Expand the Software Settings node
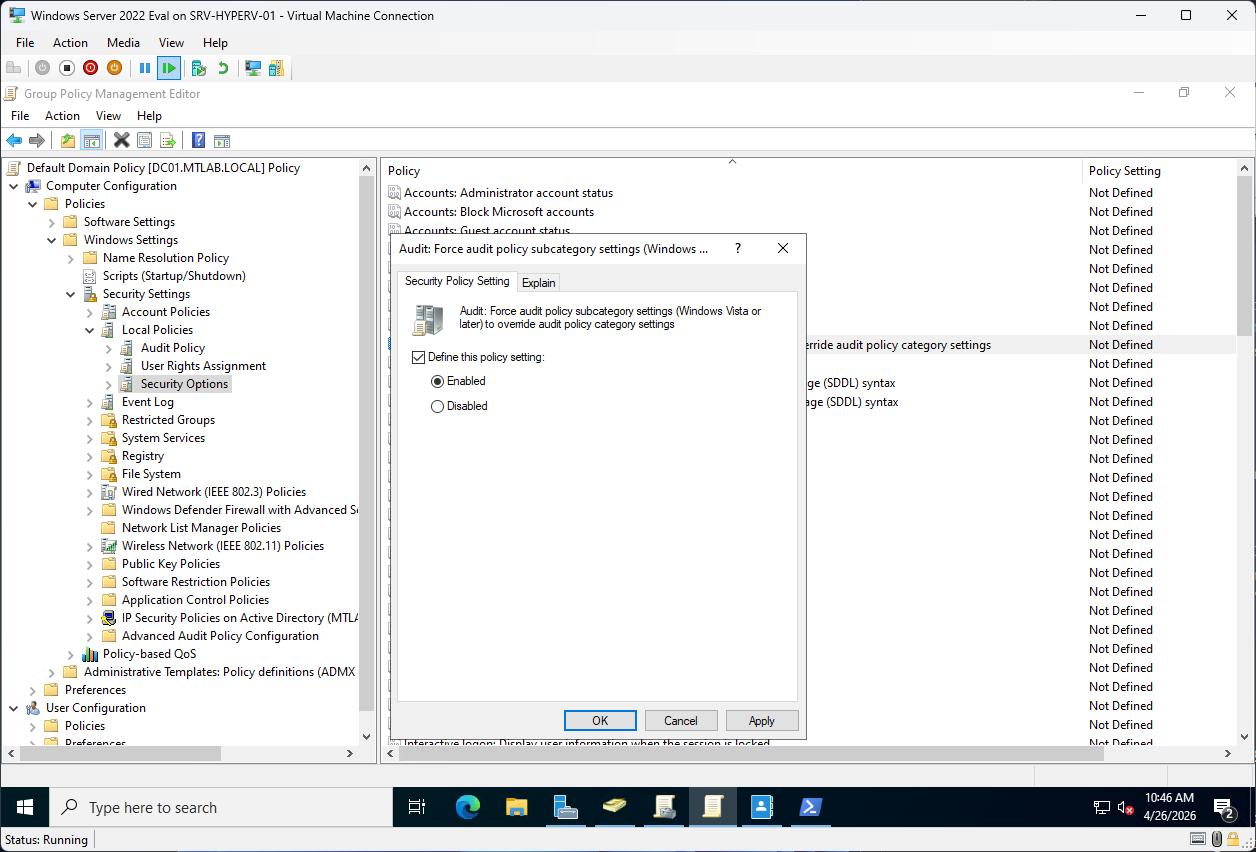This screenshot has height=852, width=1256. pyautogui.click(x=52, y=222)
